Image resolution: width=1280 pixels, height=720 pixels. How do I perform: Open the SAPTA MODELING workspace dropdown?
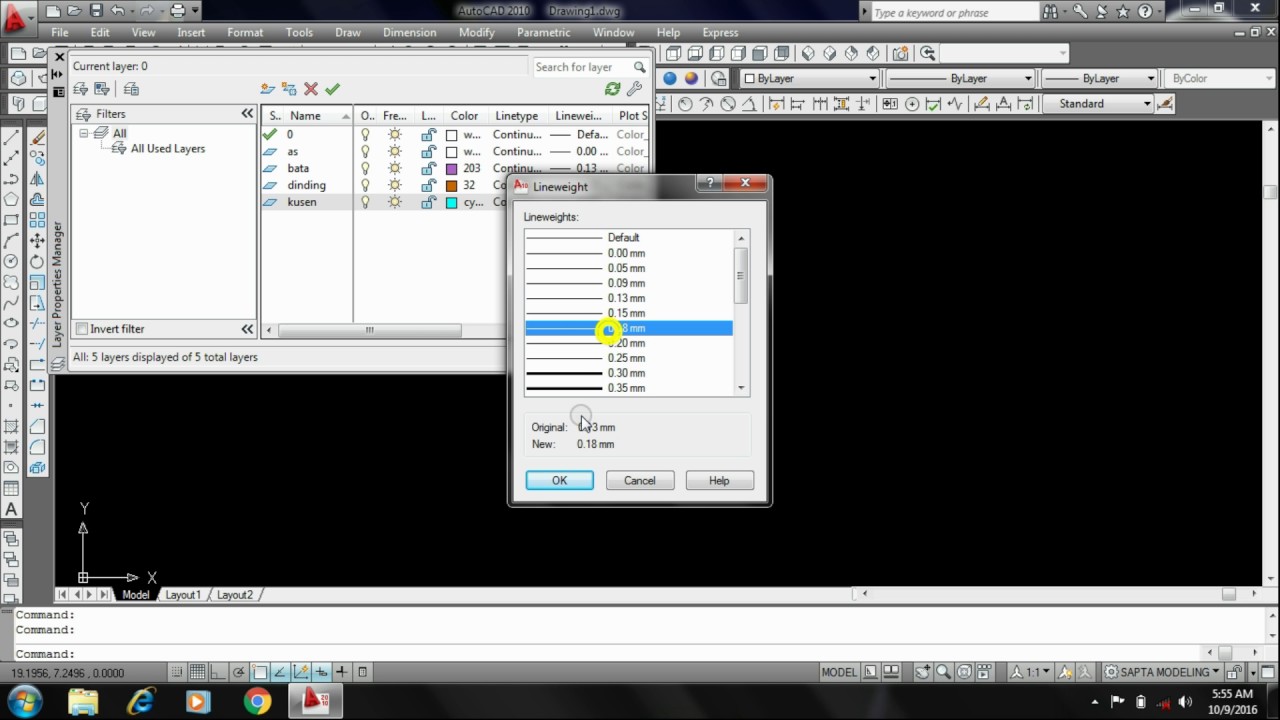(x=1162, y=672)
